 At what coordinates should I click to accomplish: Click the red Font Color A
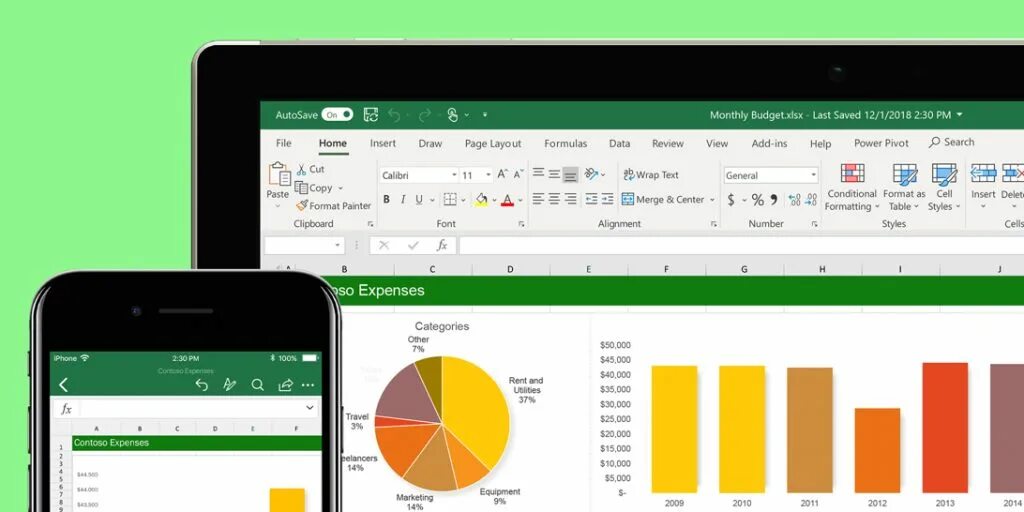pyautogui.click(x=507, y=200)
